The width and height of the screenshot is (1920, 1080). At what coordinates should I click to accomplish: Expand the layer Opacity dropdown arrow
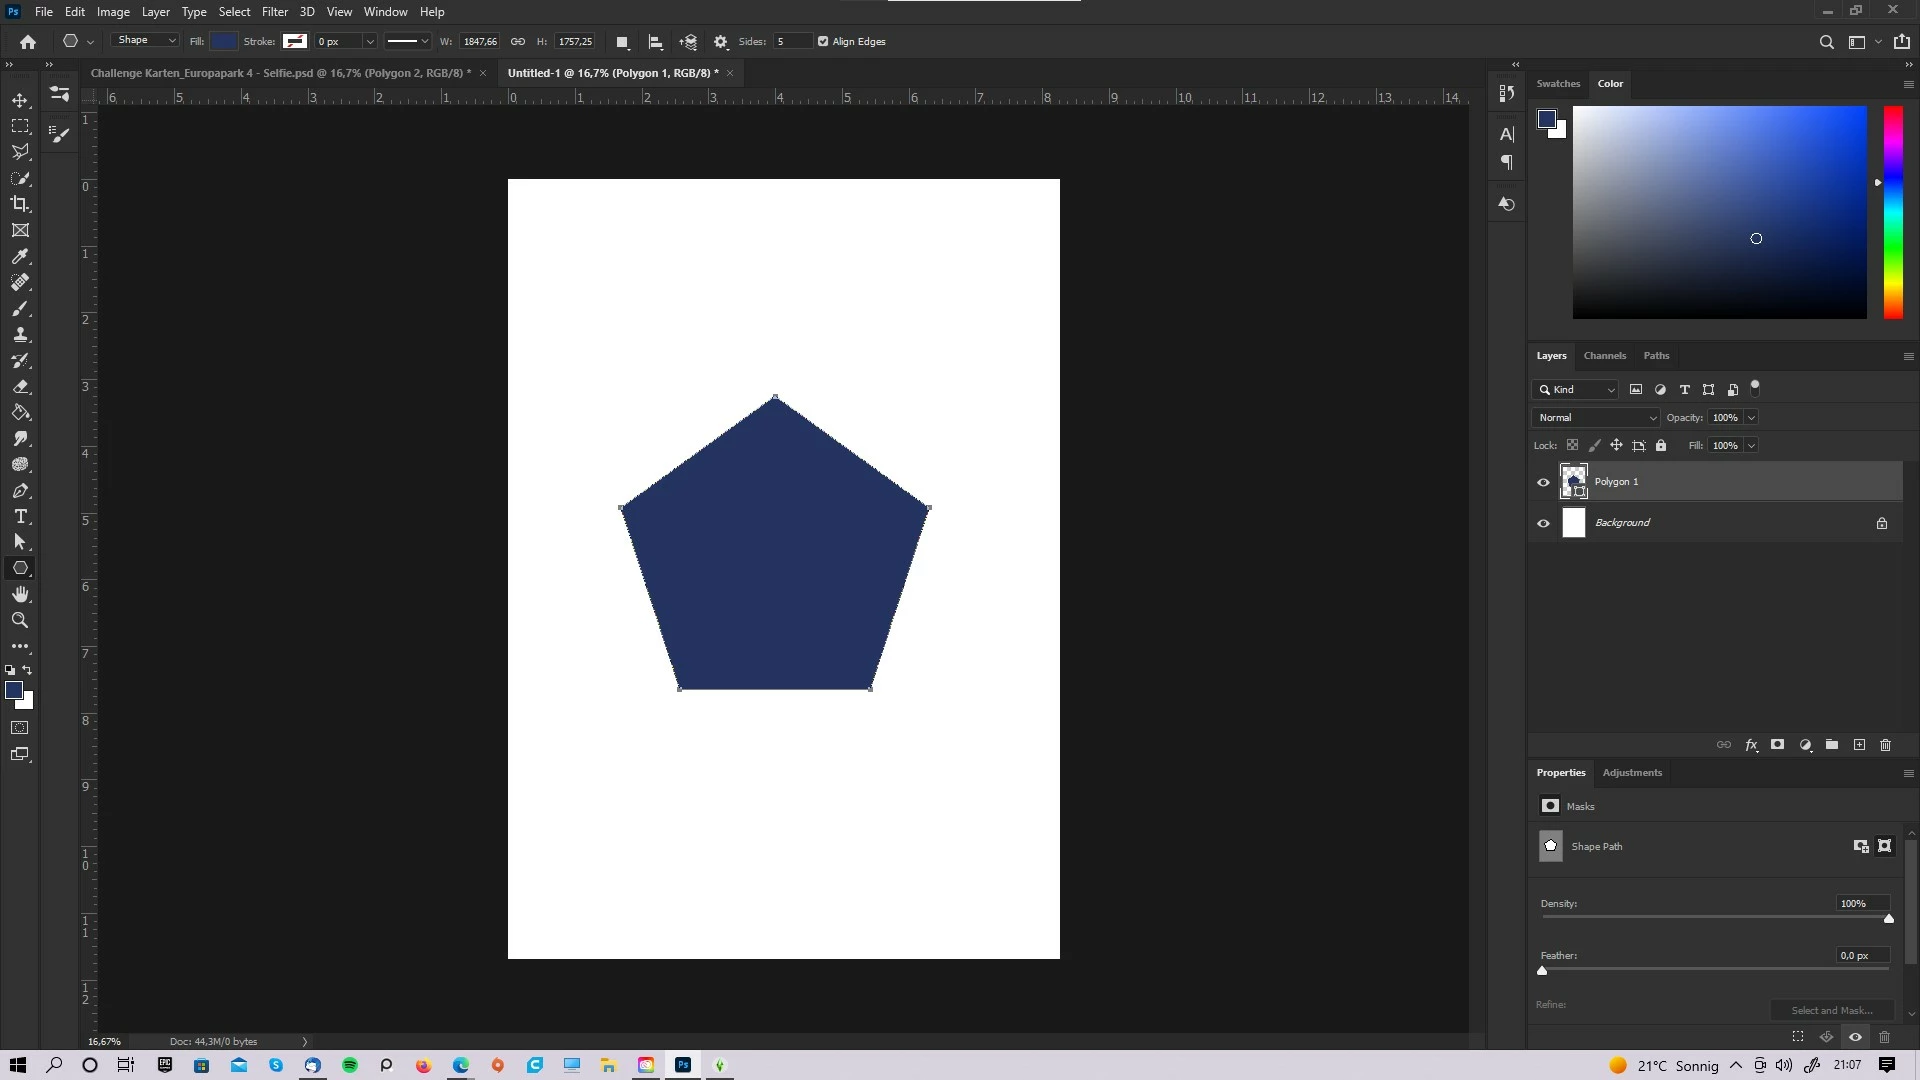1751,418
